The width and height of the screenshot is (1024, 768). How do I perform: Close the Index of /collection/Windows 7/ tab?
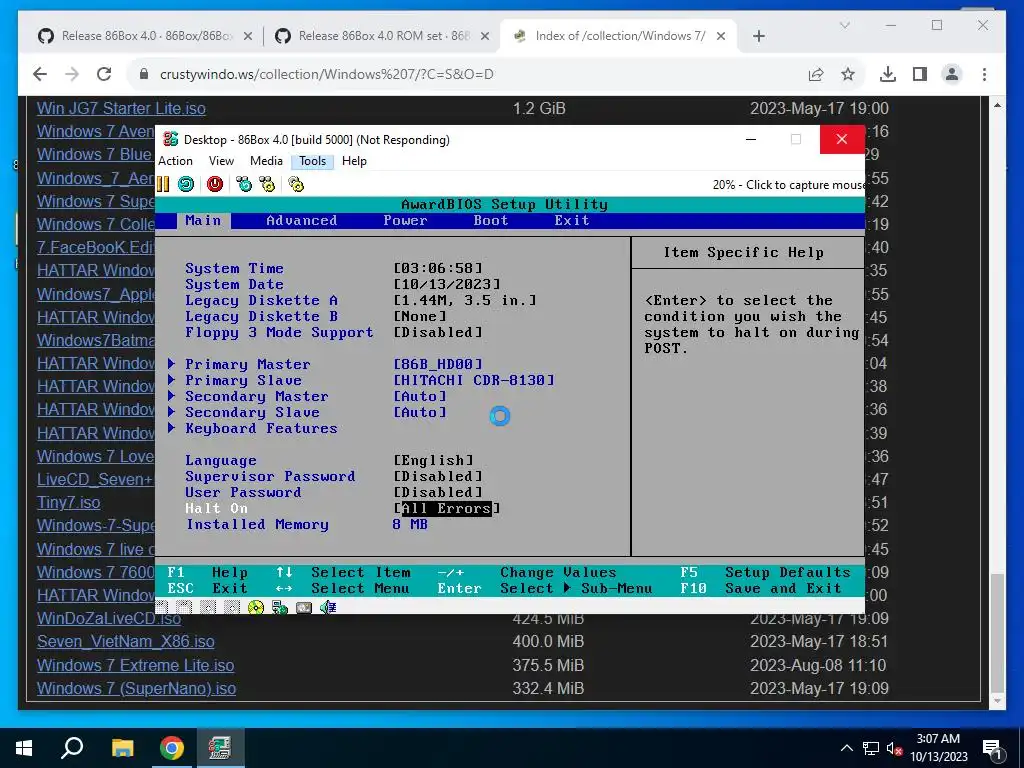click(721, 36)
